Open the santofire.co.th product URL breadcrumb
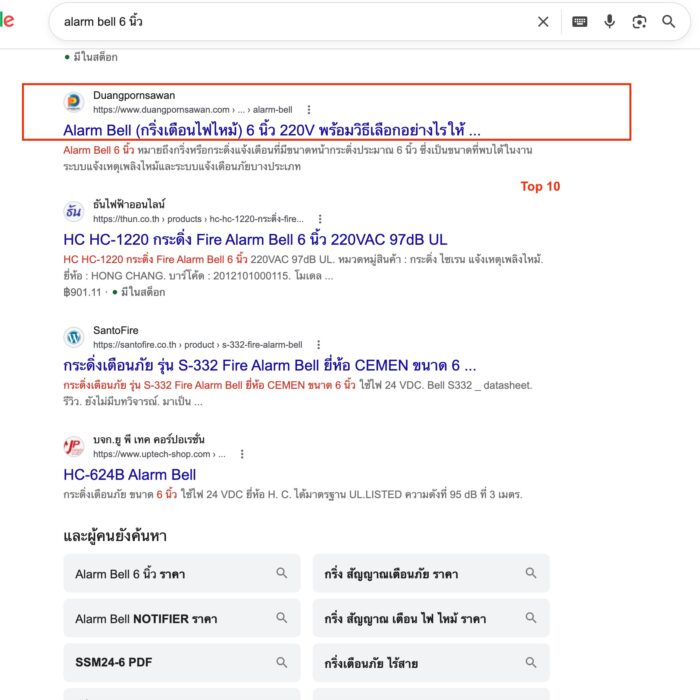The width and height of the screenshot is (700, 700). coord(197,345)
